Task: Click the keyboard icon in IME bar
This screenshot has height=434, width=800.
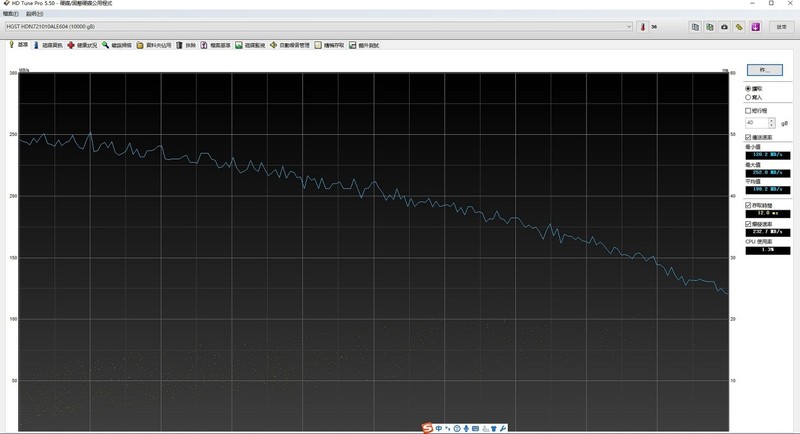Action: click(475, 429)
